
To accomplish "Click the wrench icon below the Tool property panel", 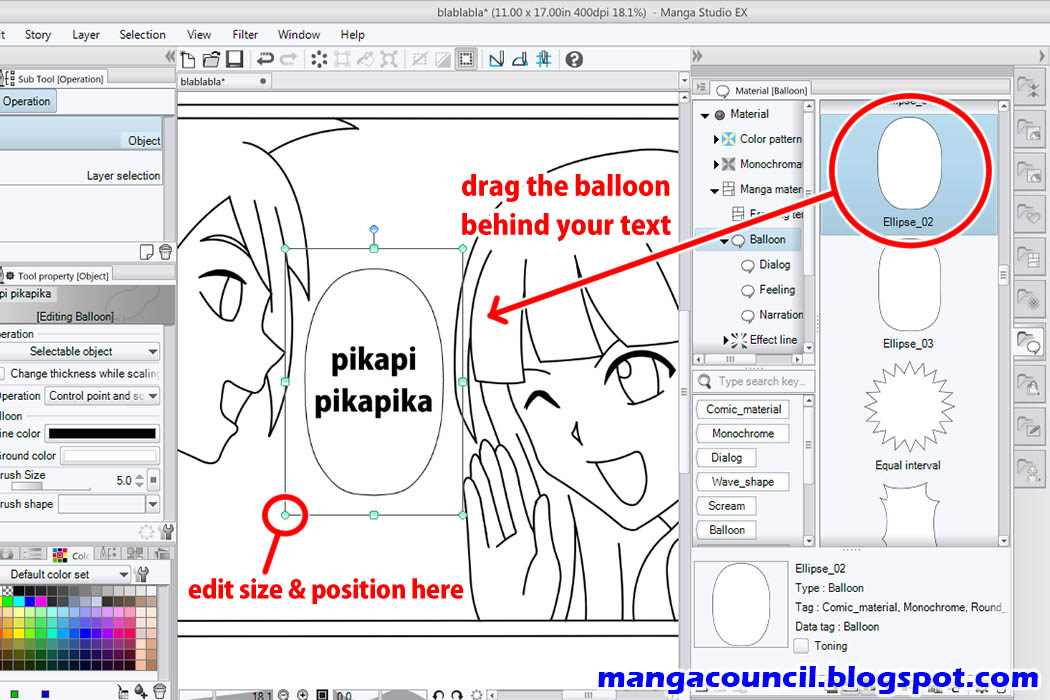I will pyautogui.click(x=167, y=532).
